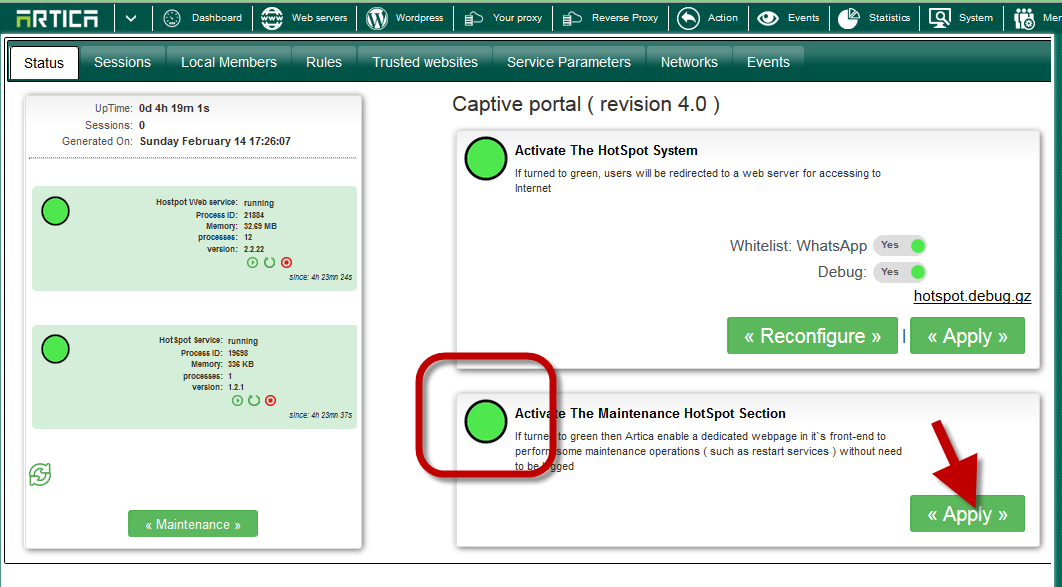This screenshot has width=1062, height=587.
Task: Open the System monitor icon
Action: (939, 18)
